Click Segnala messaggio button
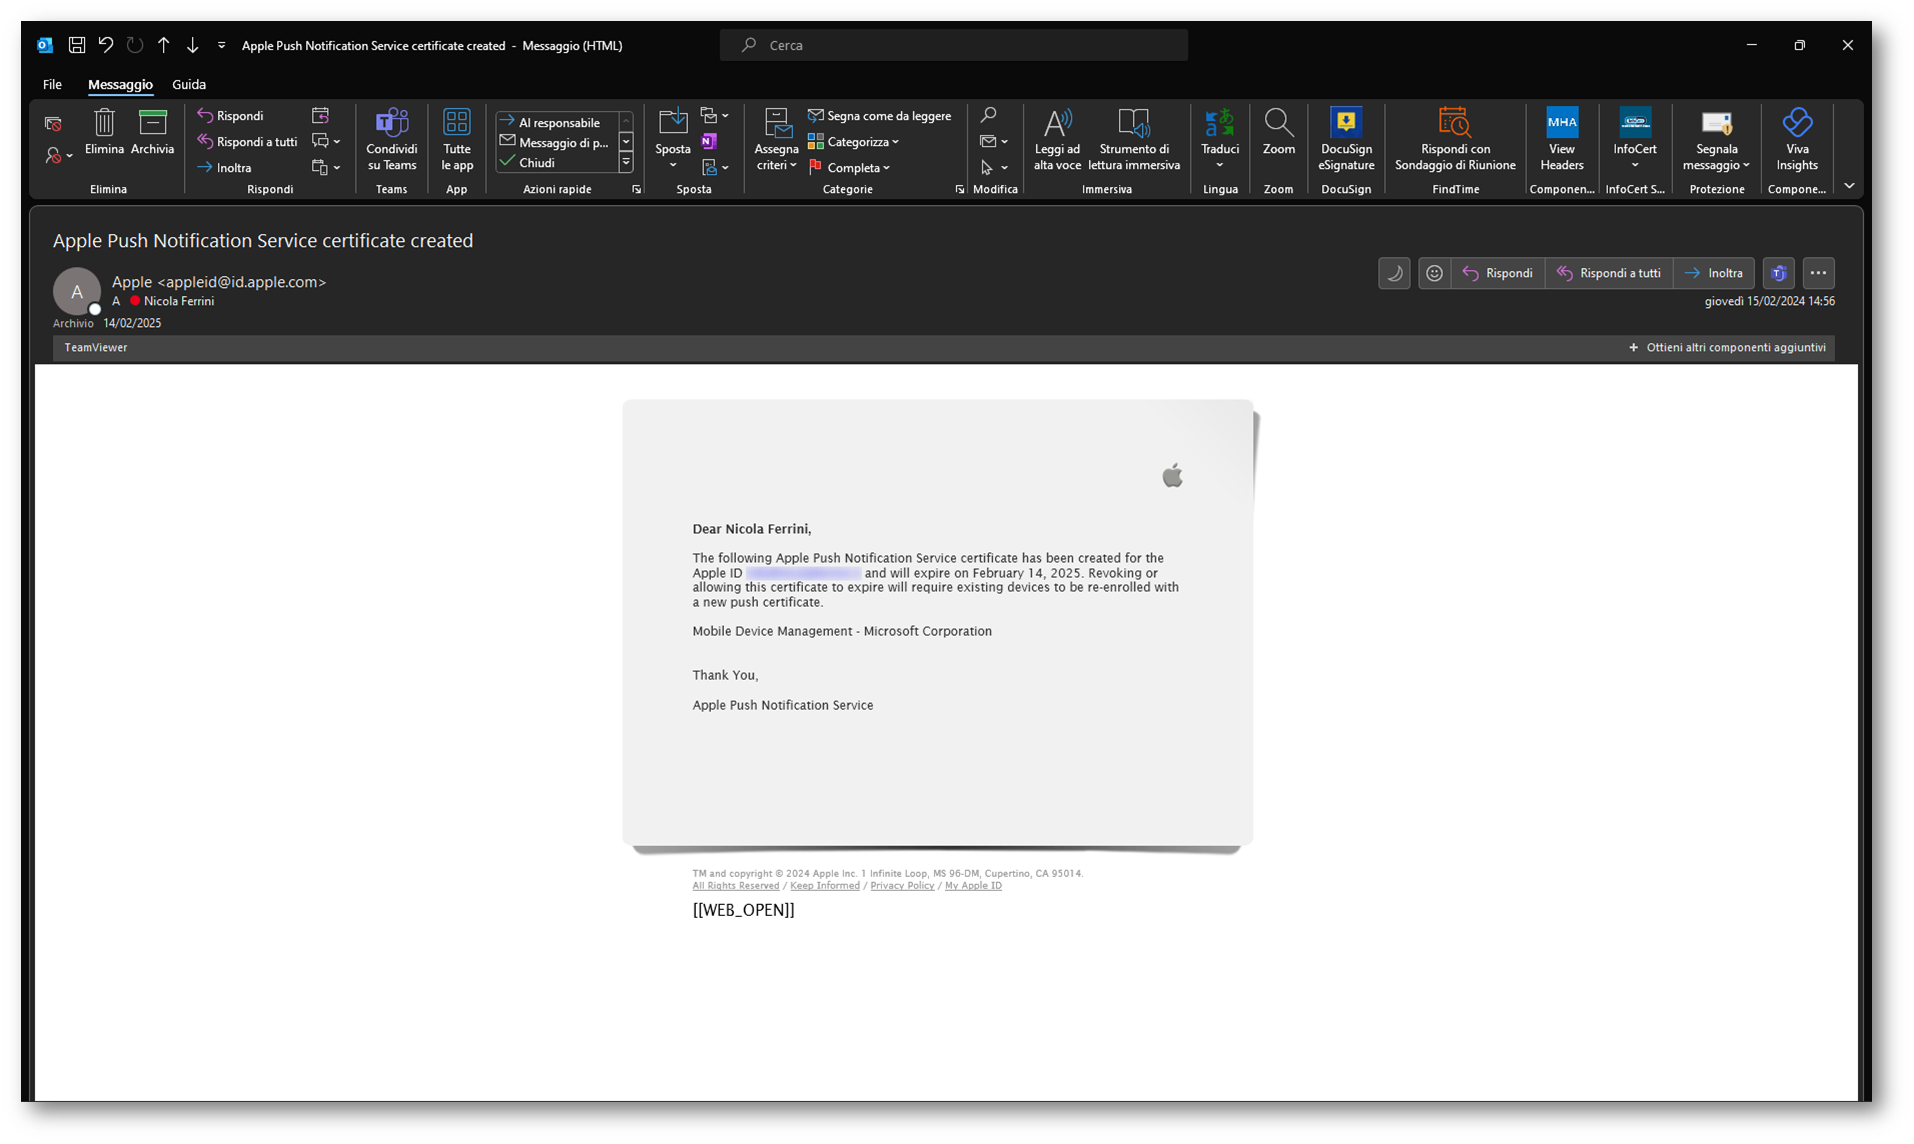 click(1716, 140)
